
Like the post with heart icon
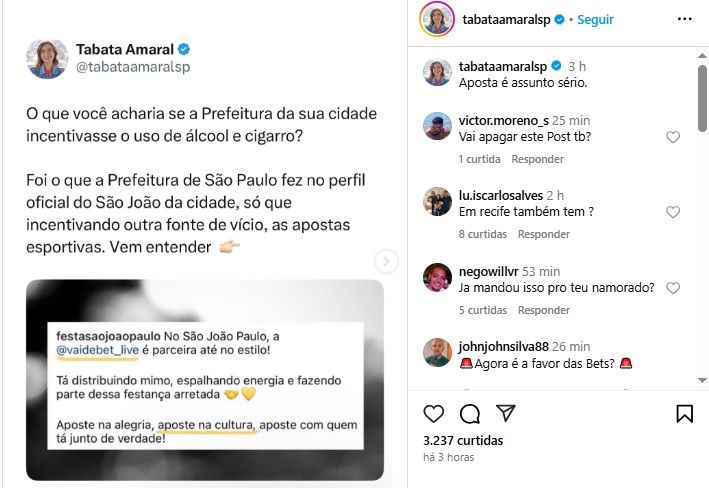433,413
